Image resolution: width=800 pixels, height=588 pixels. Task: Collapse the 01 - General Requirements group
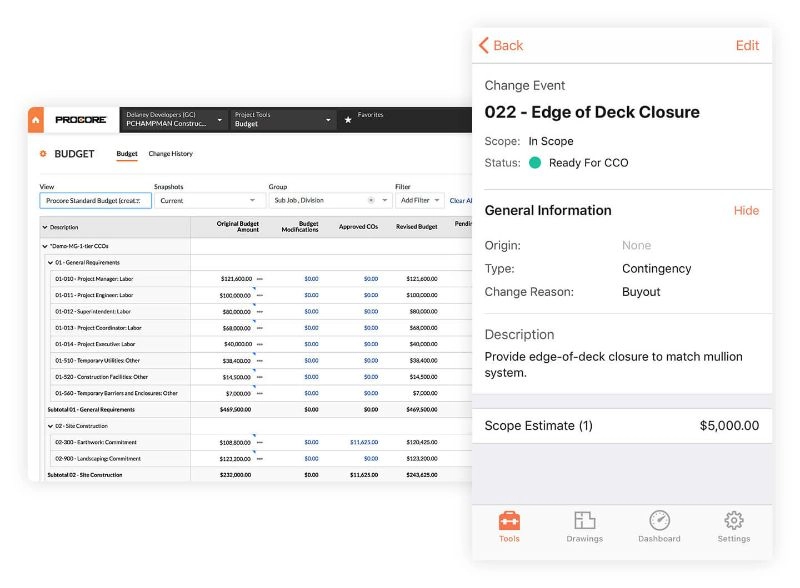[51, 262]
